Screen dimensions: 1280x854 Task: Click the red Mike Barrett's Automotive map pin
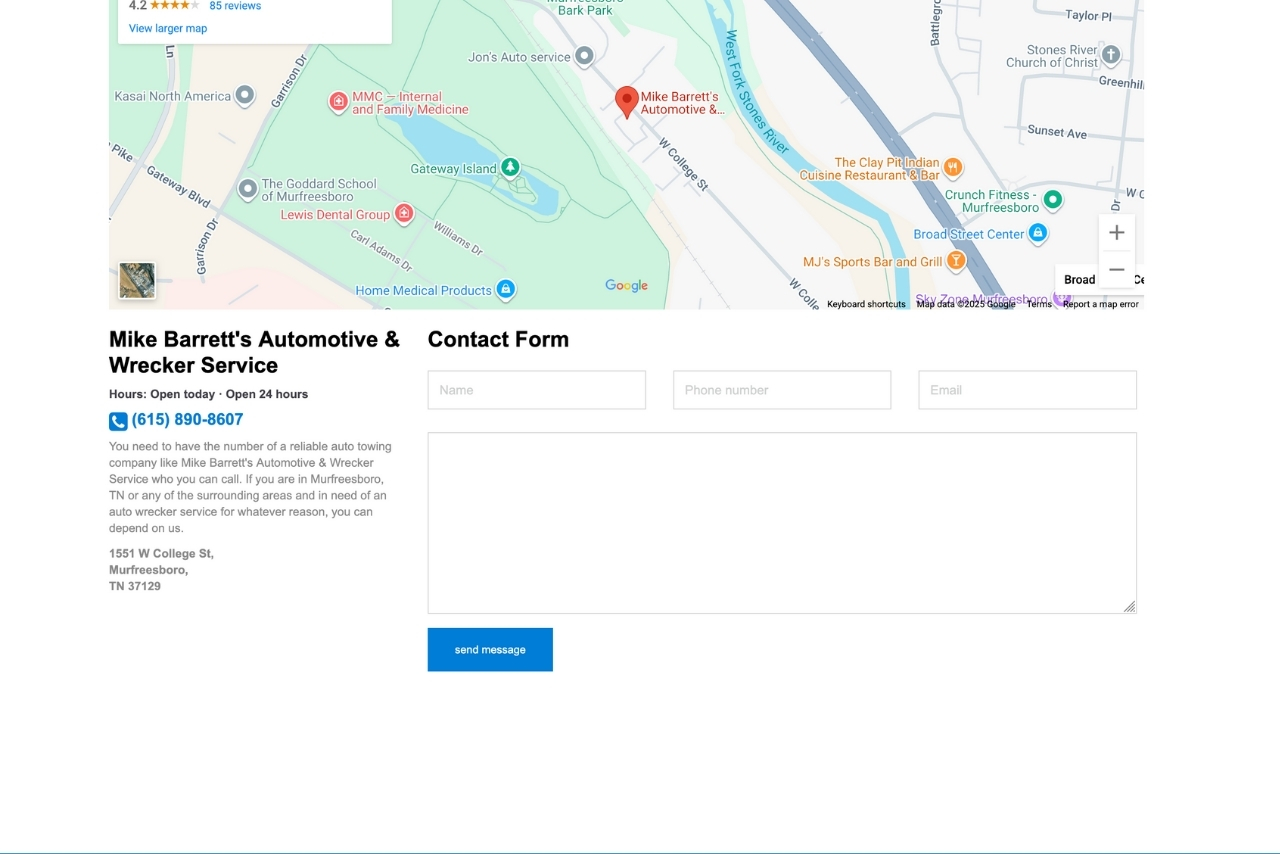click(627, 101)
